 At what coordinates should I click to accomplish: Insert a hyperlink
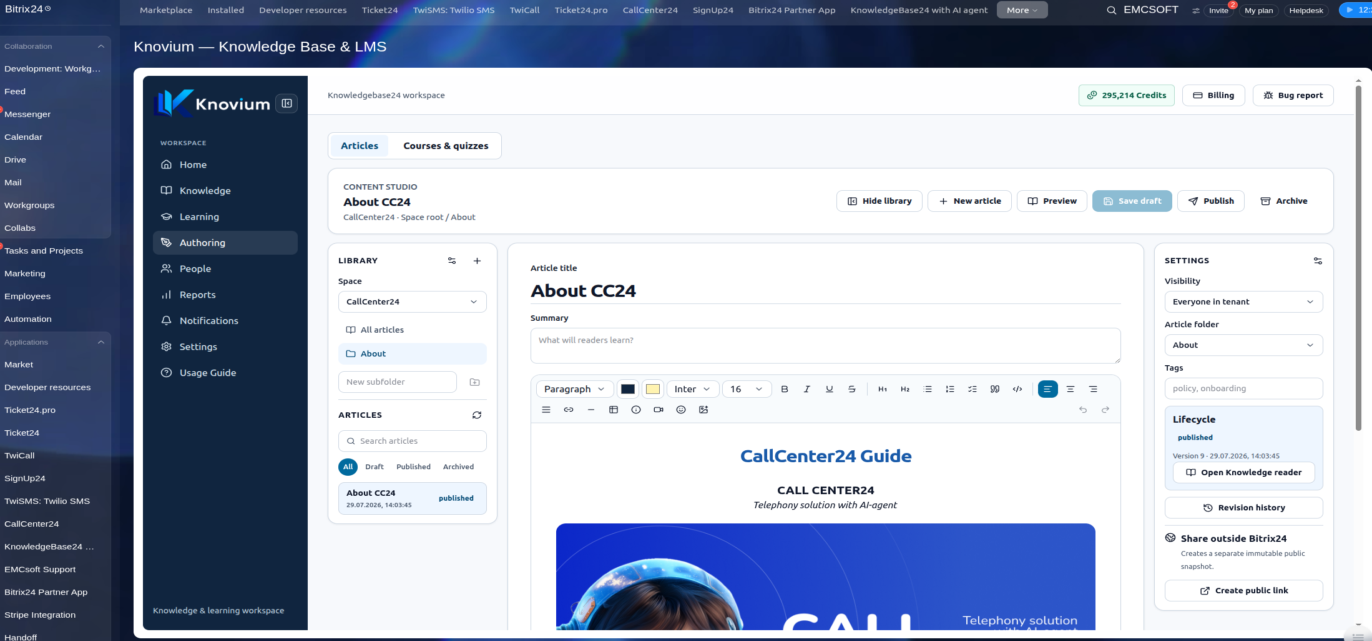coord(568,410)
